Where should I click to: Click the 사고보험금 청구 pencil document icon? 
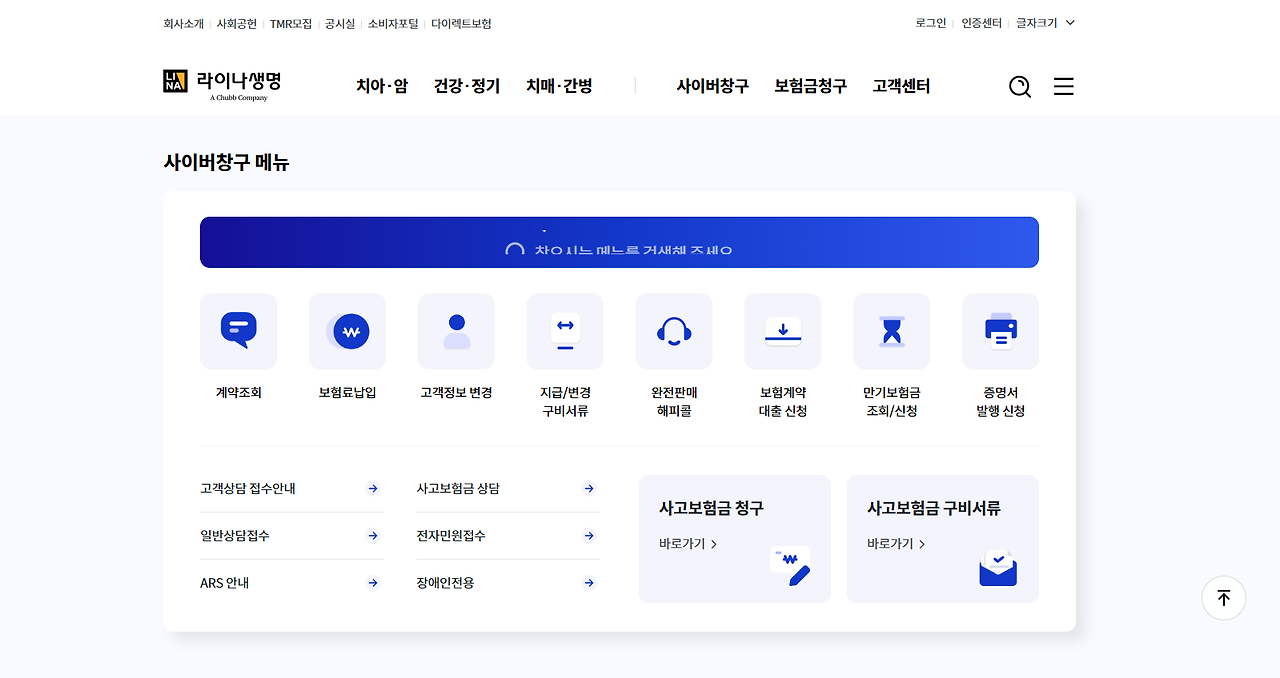791,566
